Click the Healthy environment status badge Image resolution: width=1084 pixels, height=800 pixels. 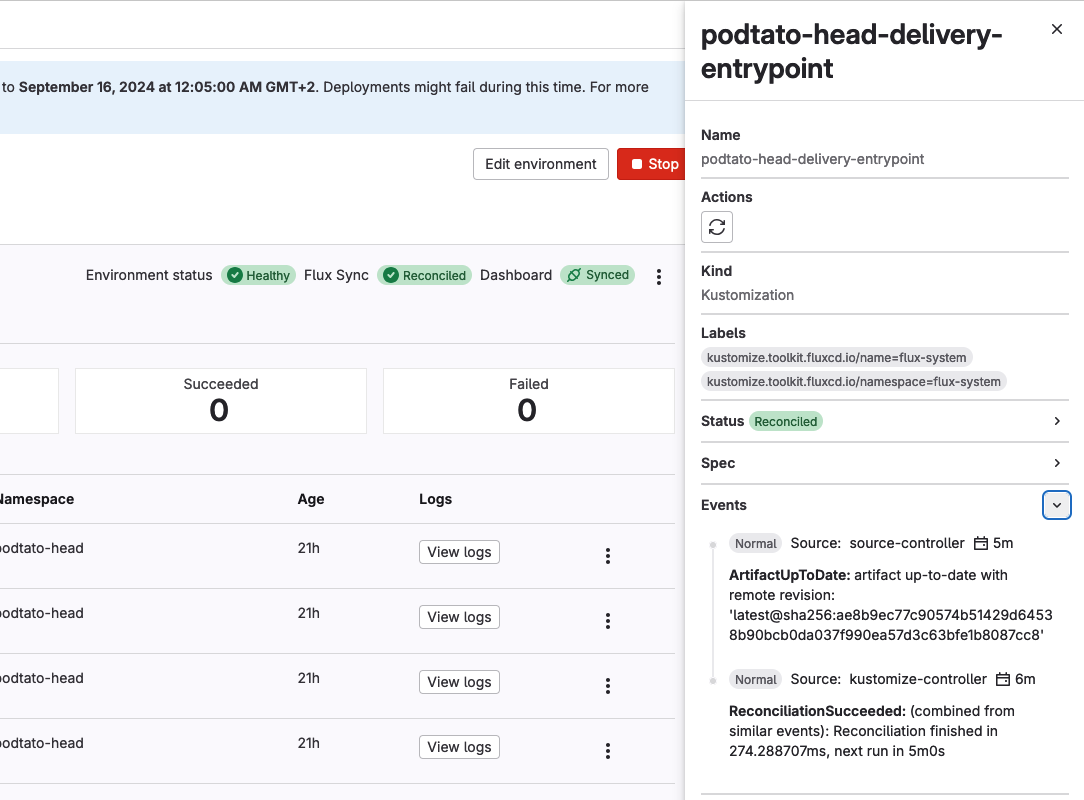click(258, 275)
